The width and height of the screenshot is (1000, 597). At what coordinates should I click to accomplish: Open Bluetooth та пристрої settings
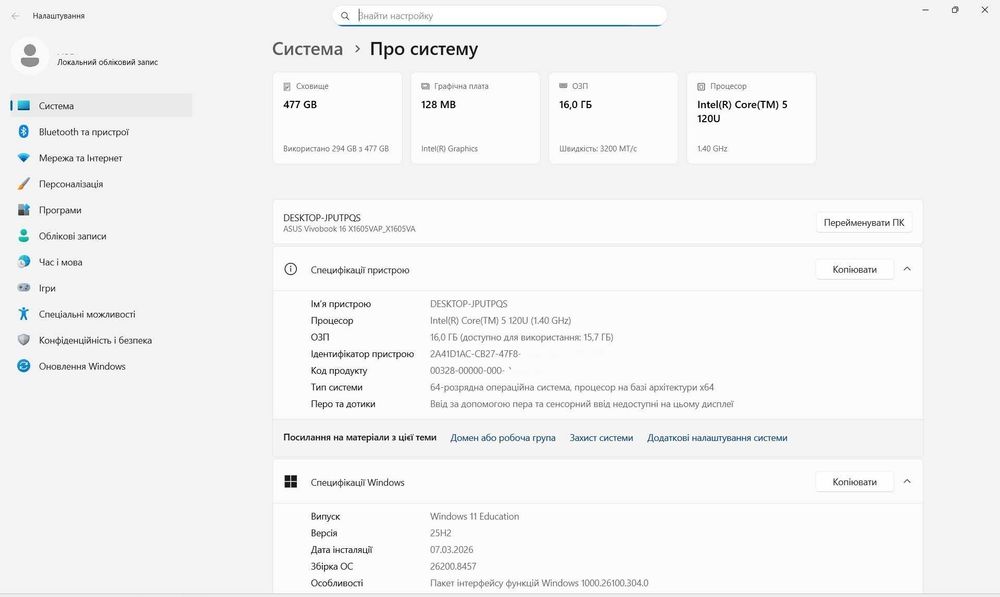(x=101, y=132)
